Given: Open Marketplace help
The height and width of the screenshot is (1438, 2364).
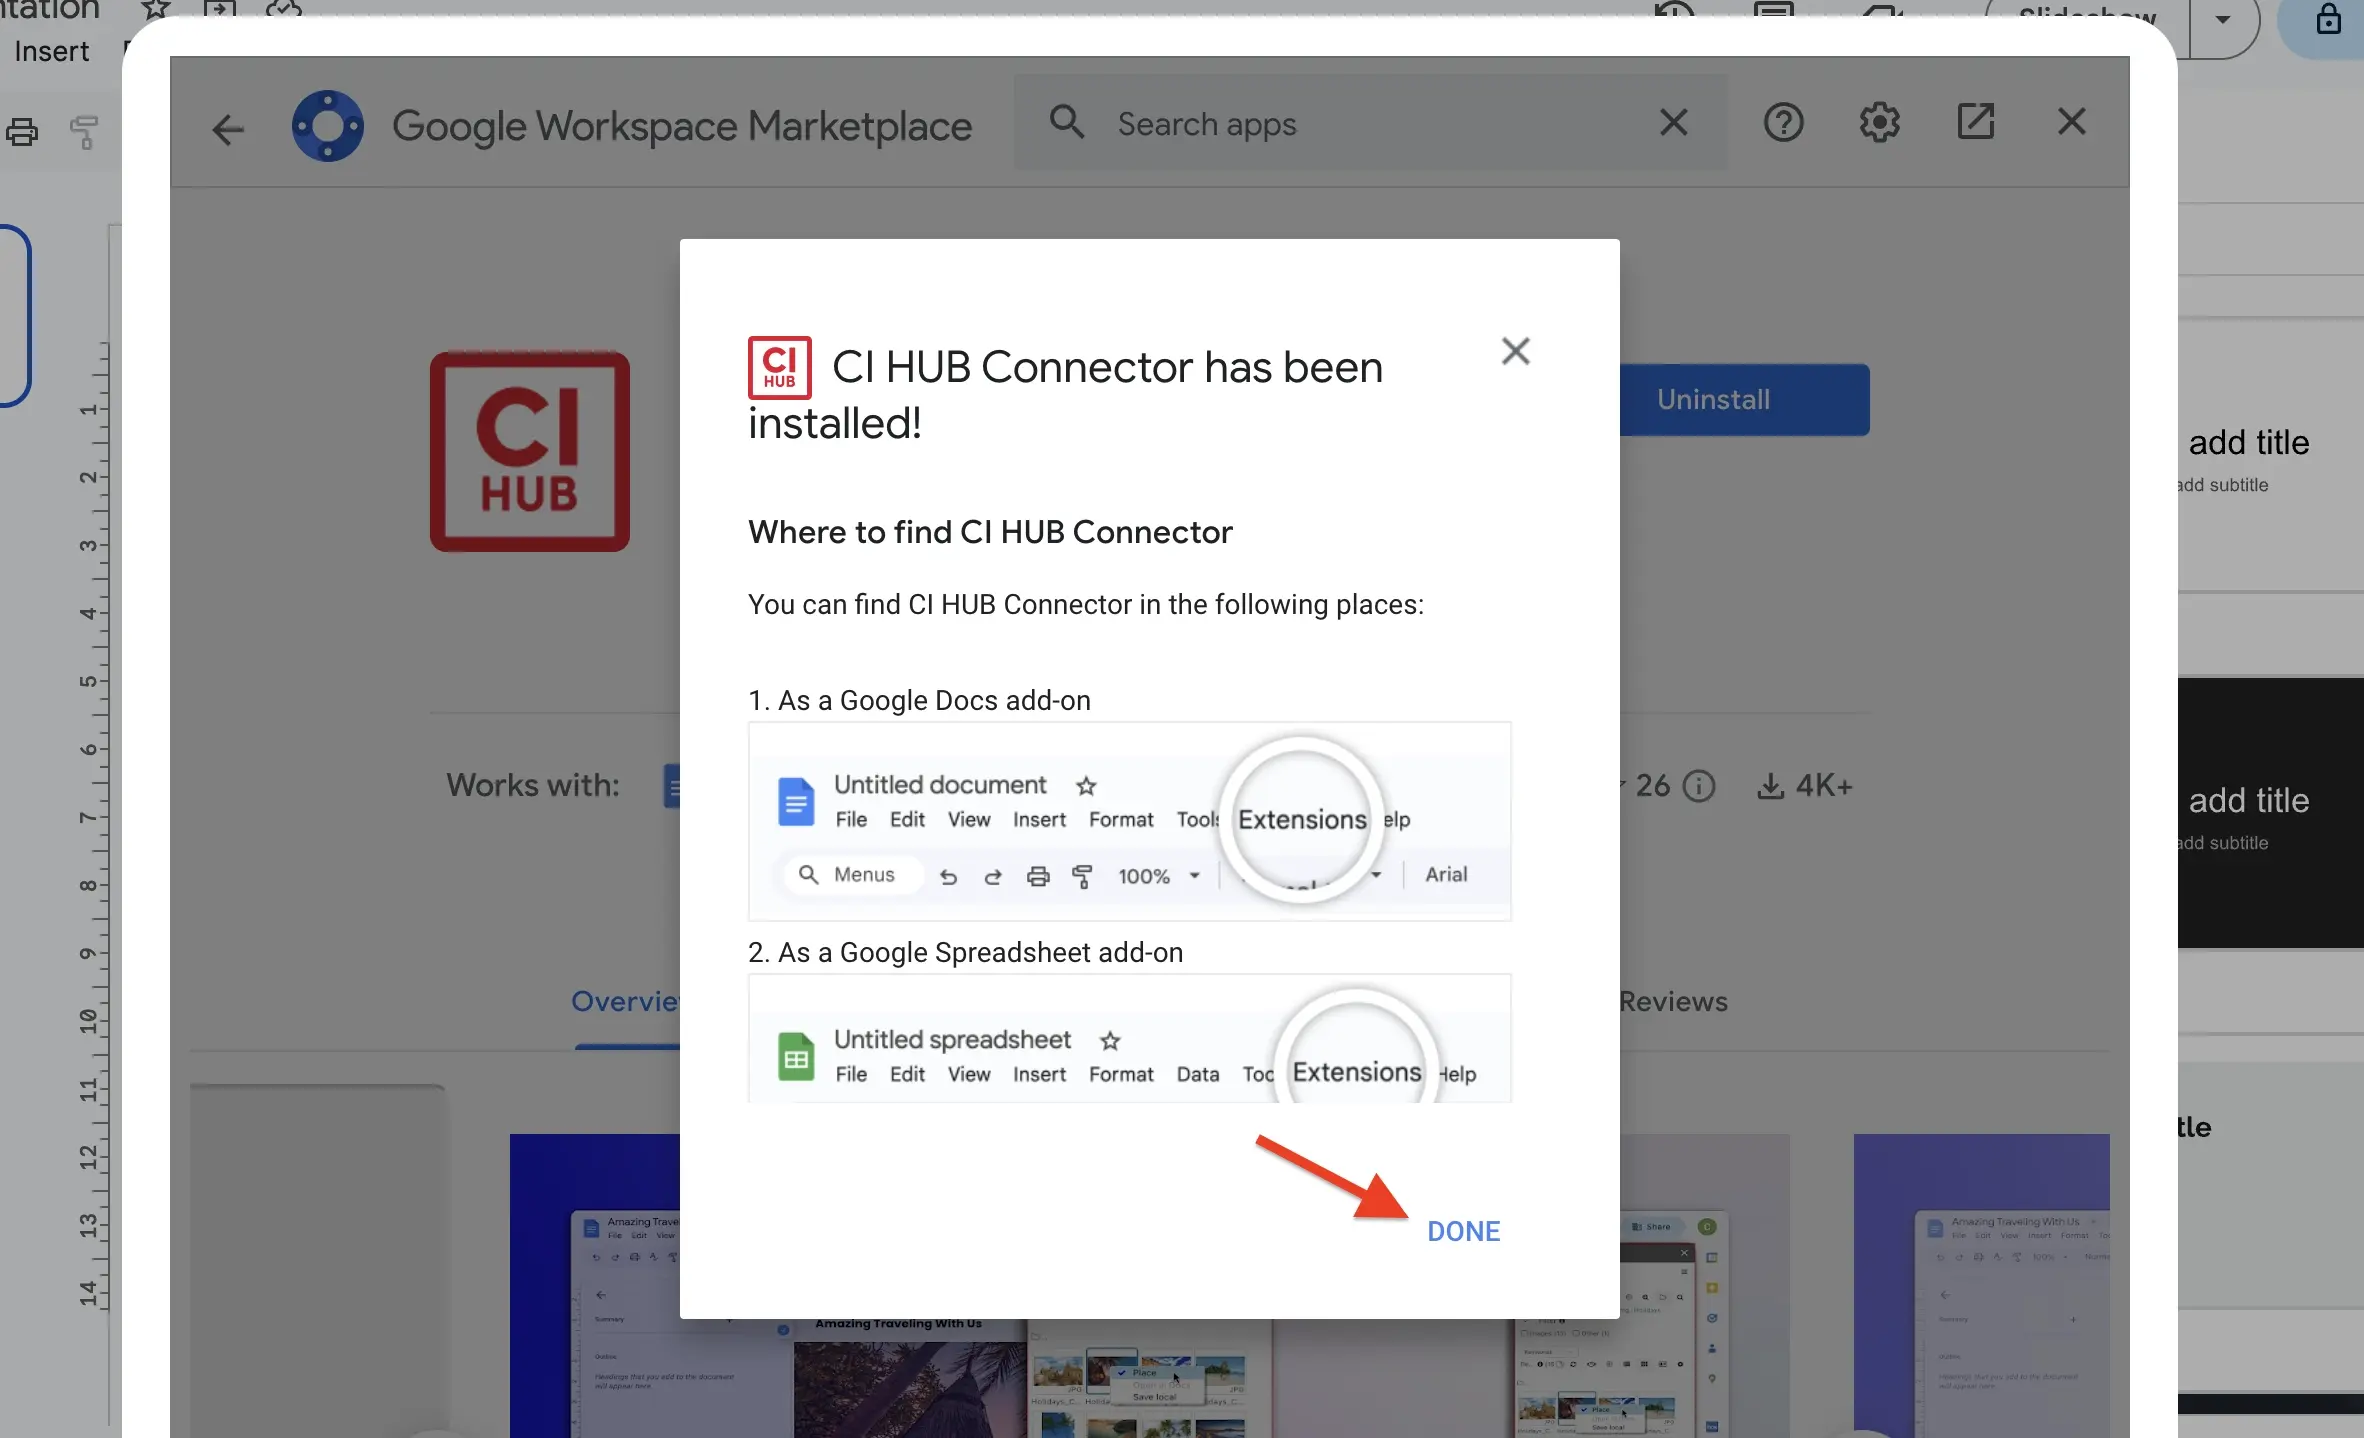Looking at the screenshot, I should click(1782, 123).
